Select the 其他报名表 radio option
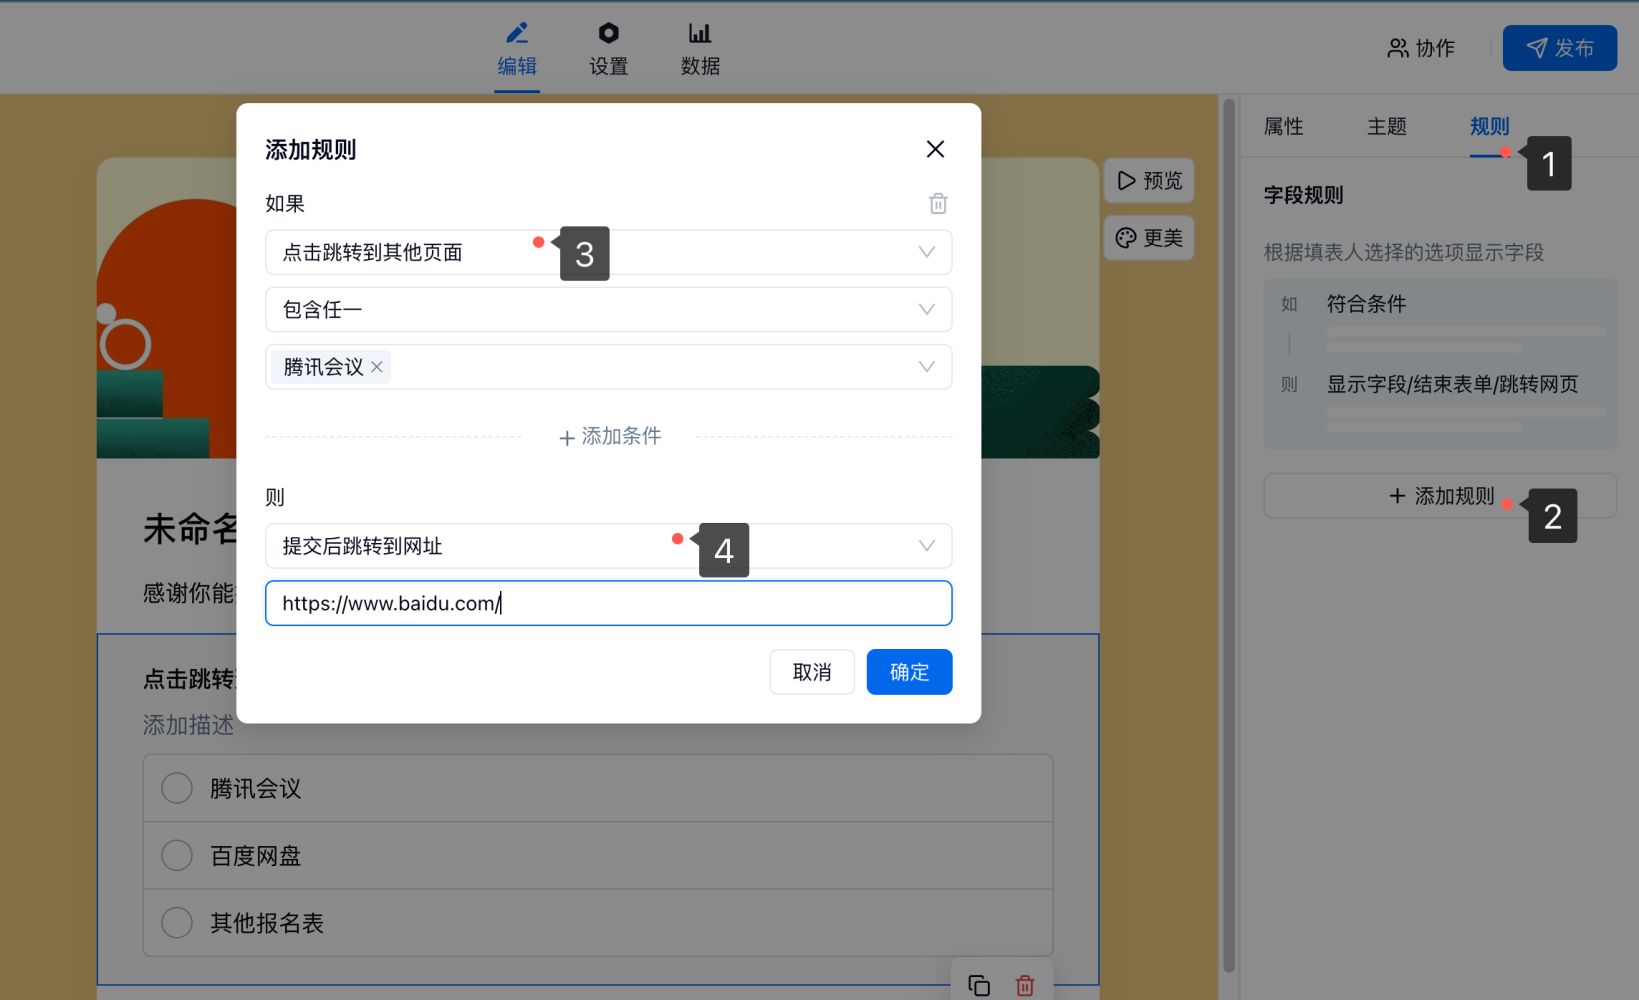 pyautogui.click(x=177, y=922)
